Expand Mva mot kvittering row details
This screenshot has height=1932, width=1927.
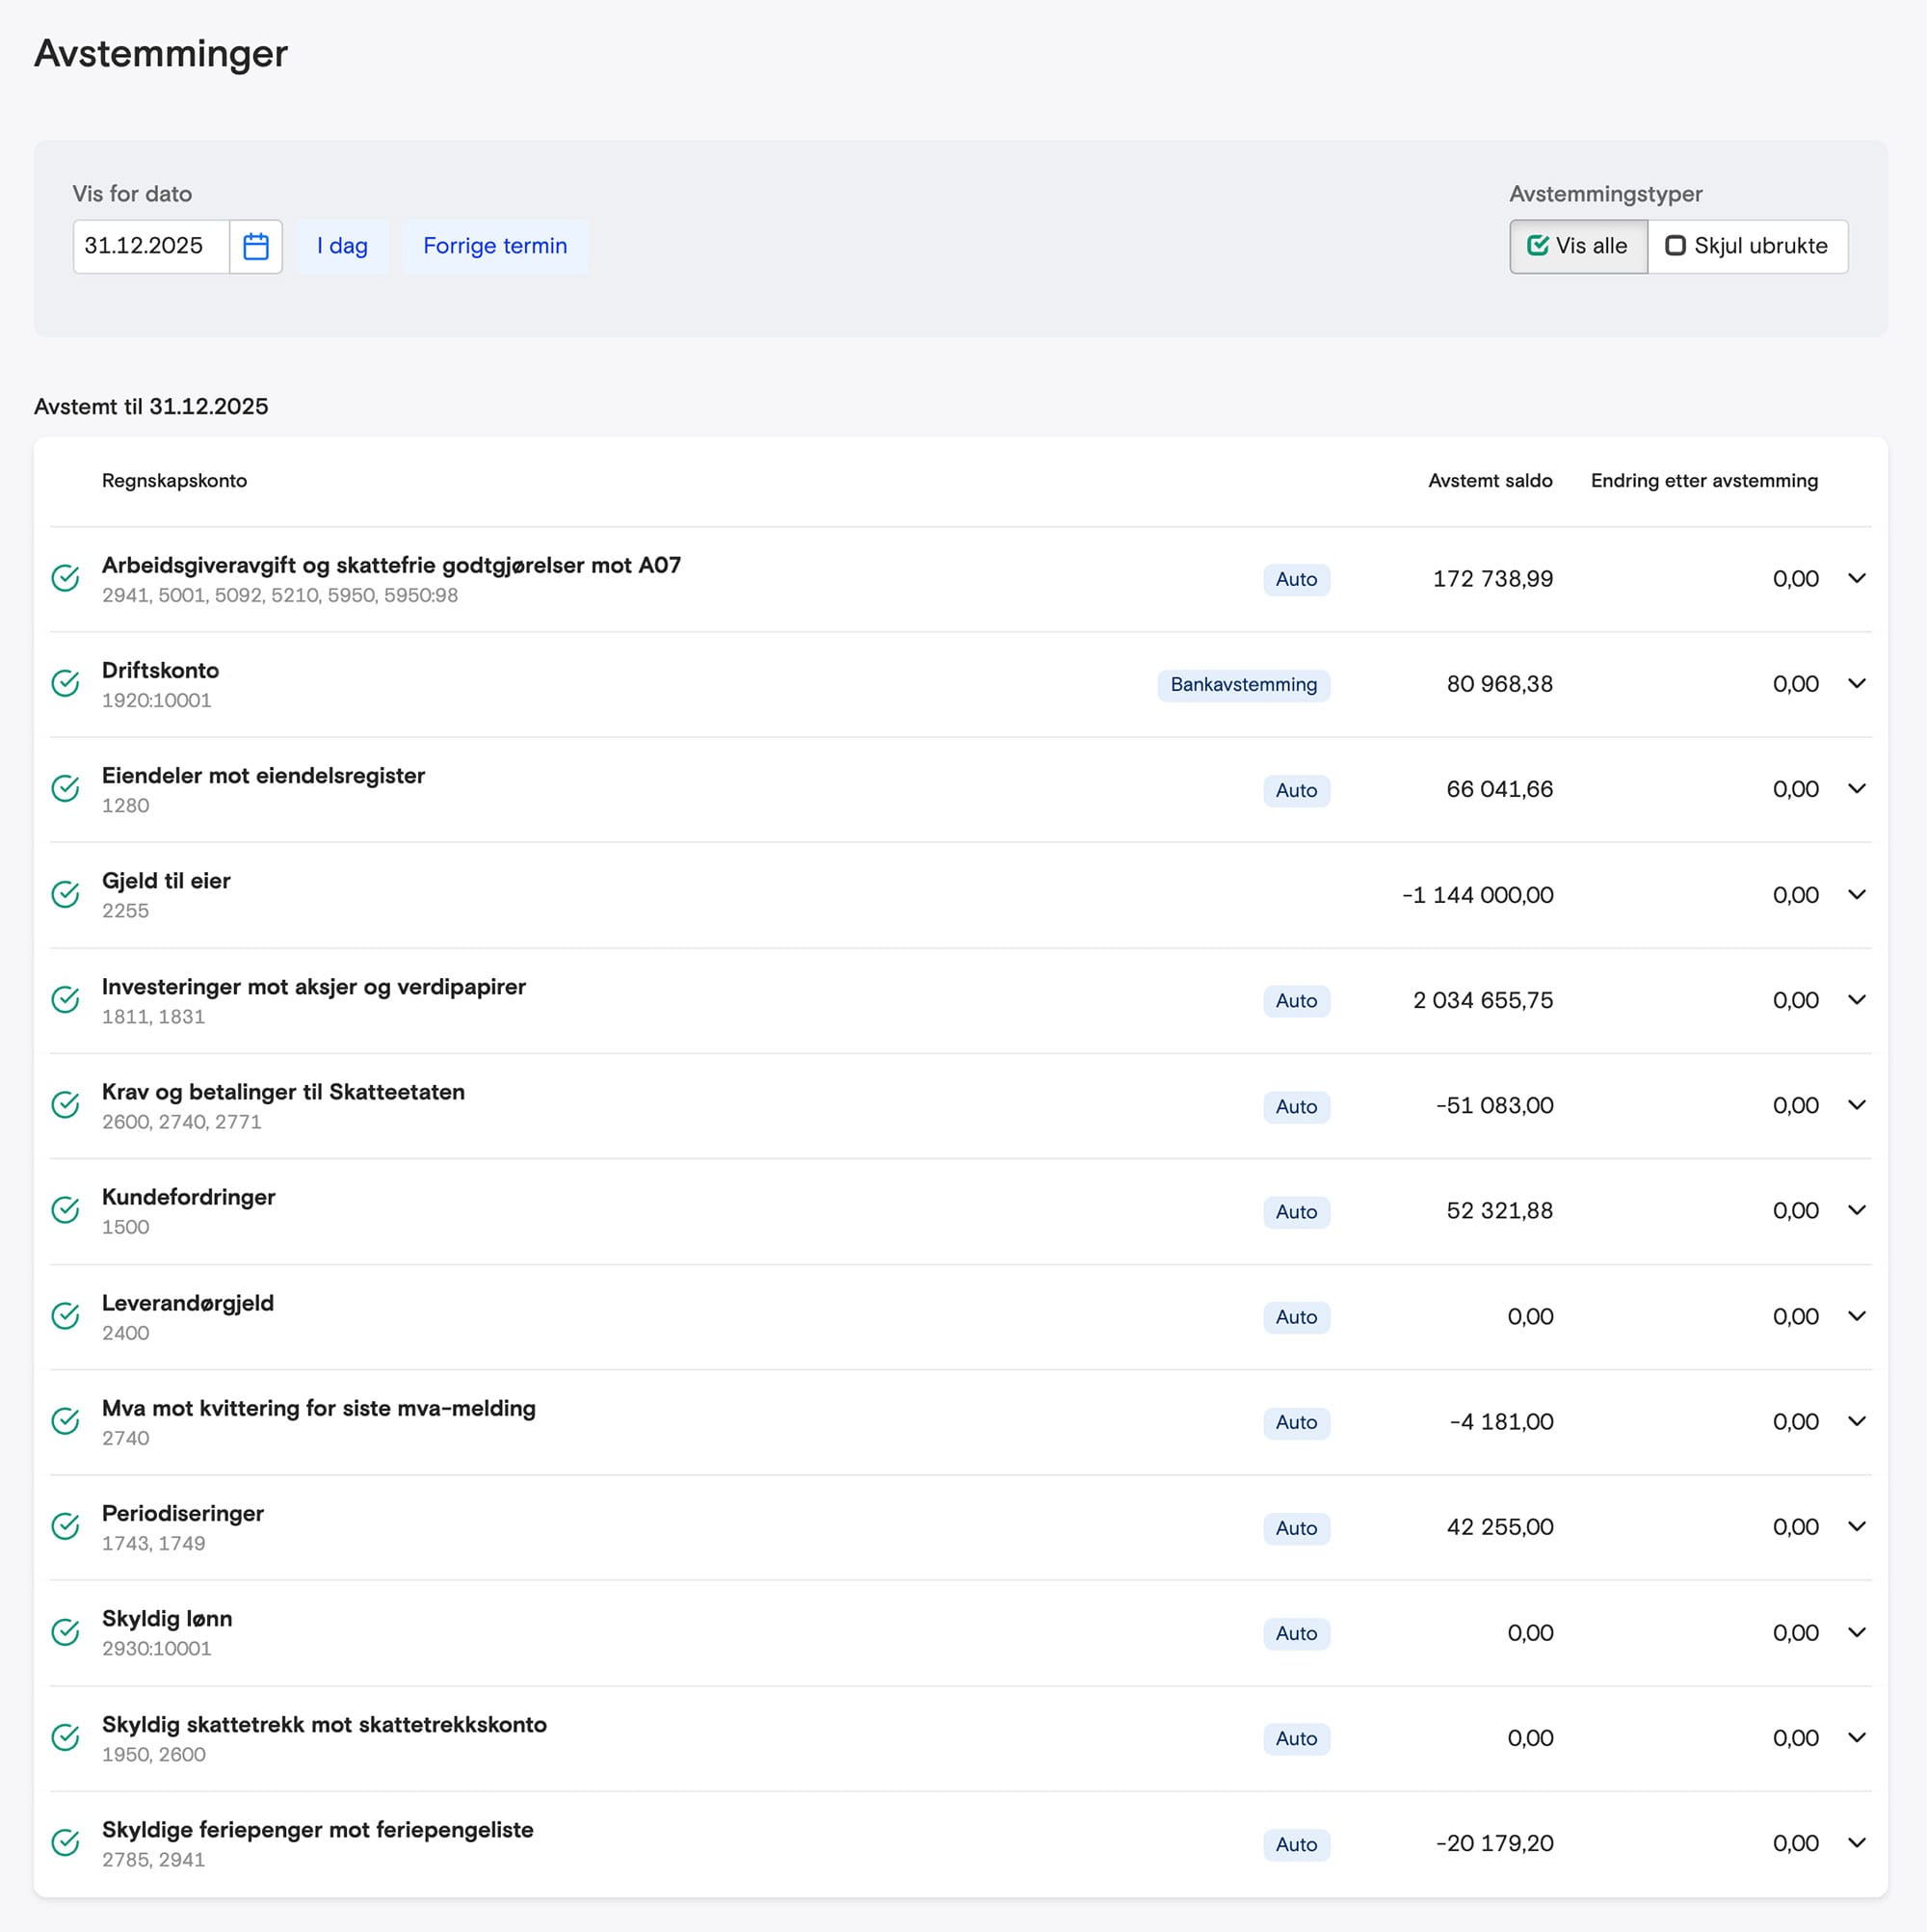pyautogui.click(x=1856, y=1422)
